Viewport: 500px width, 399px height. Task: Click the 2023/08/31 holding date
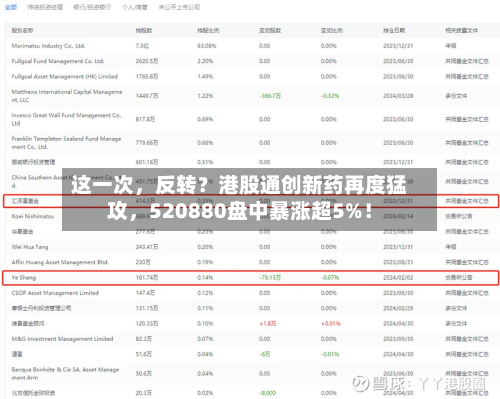[x=398, y=262]
